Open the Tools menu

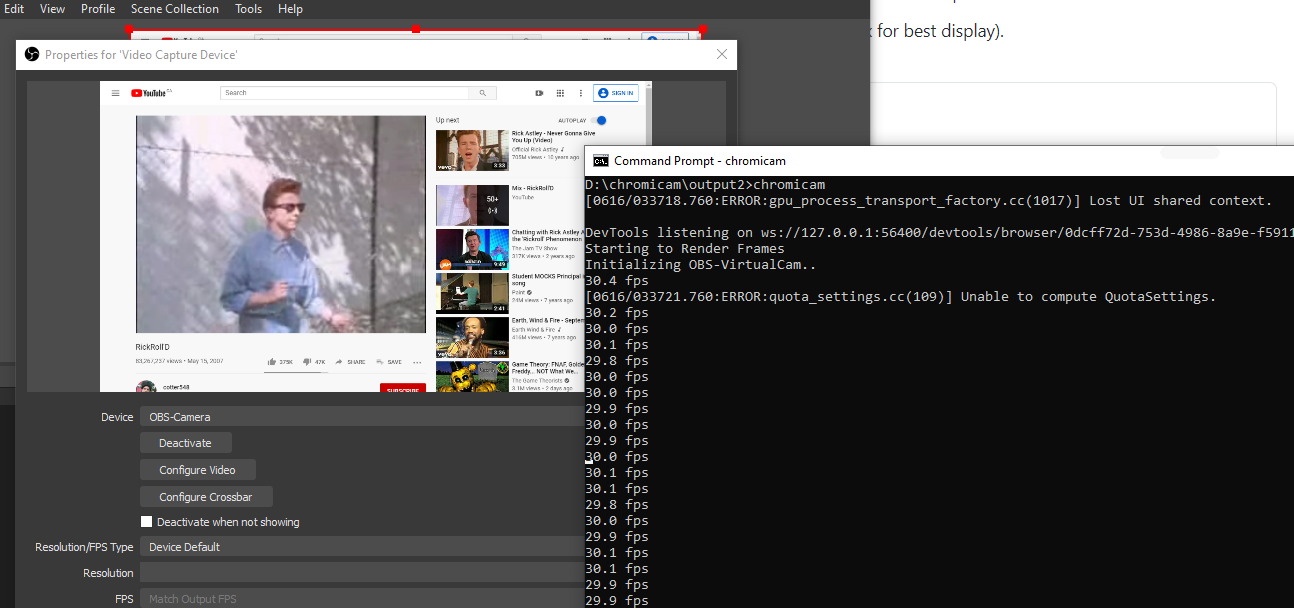[x=248, y=9]
